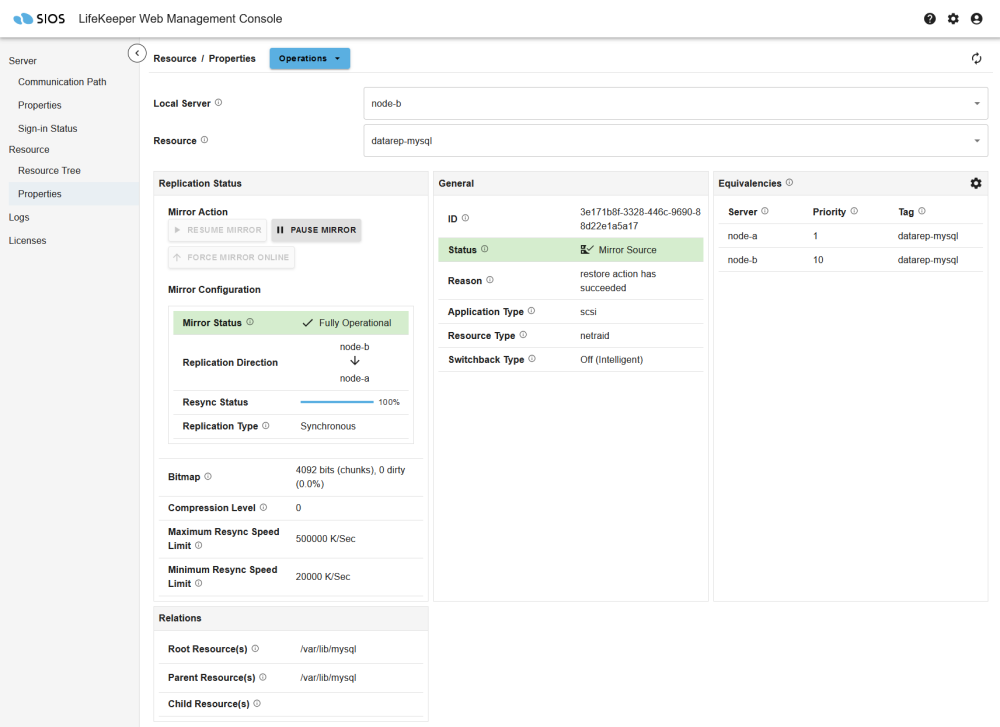Click the Pause Mirror button
Image resolution: width=1000 pixels, height=727 pixels.
coord(316,230)
